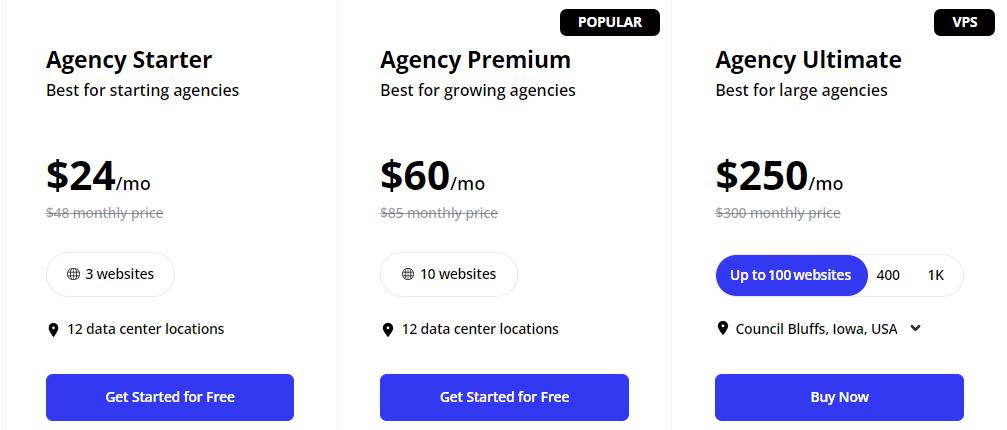
Task: Click Get Started for Free under Agency Starter
Action: coord(170,397)
